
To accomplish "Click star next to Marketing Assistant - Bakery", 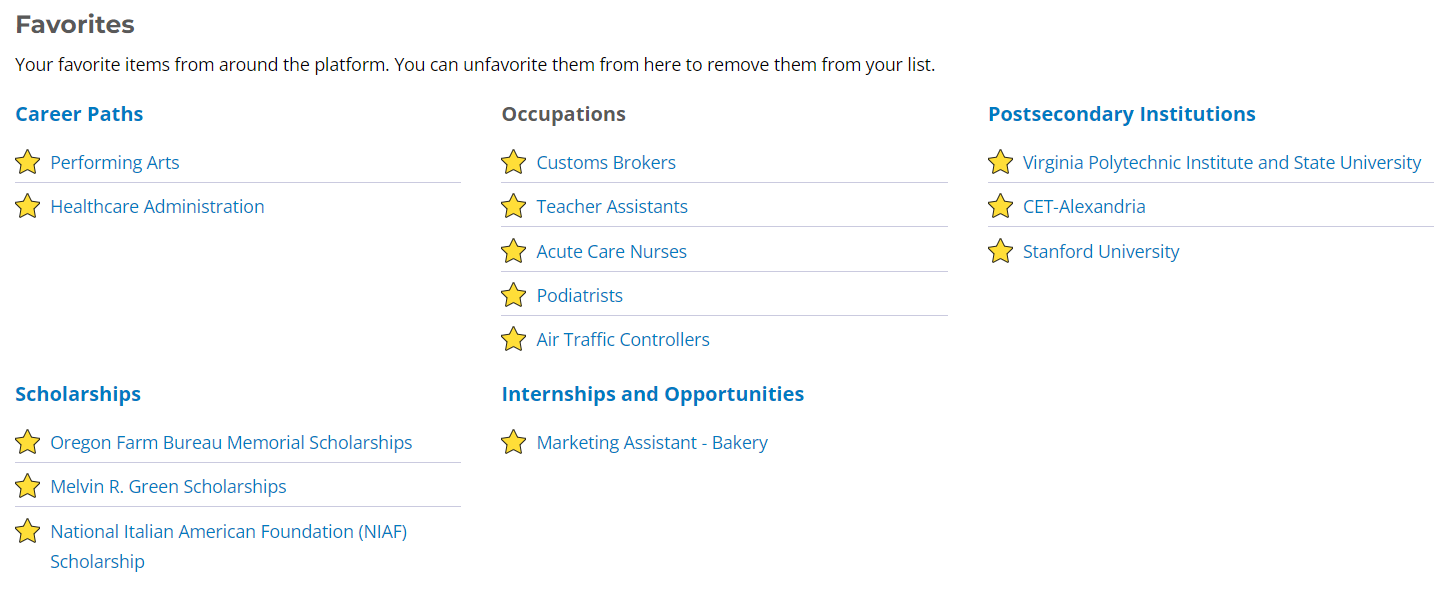I will 513,442.
